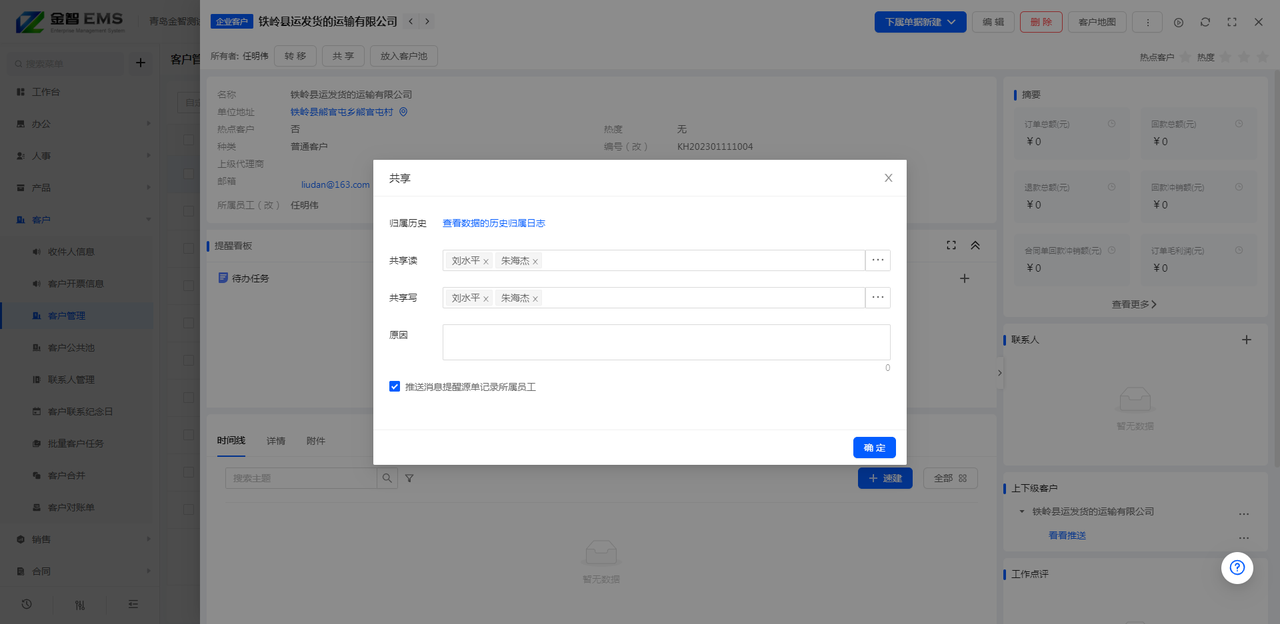Go to the previous customer record arrow
This screenshot has width=1280, height=624.
(x=411, y=21)
